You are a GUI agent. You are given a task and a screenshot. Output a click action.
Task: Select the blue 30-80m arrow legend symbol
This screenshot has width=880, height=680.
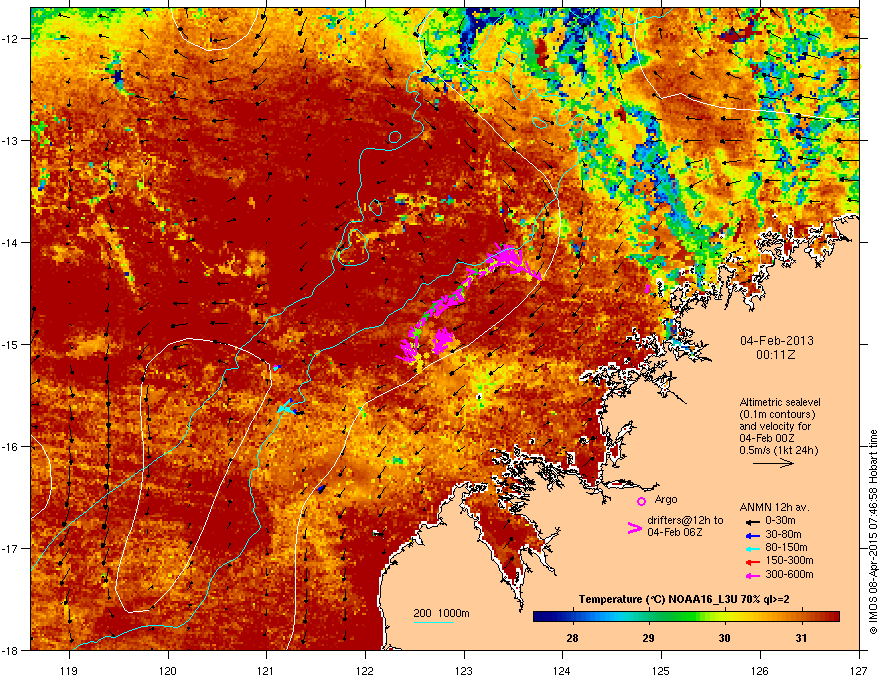tap(752, 535)
